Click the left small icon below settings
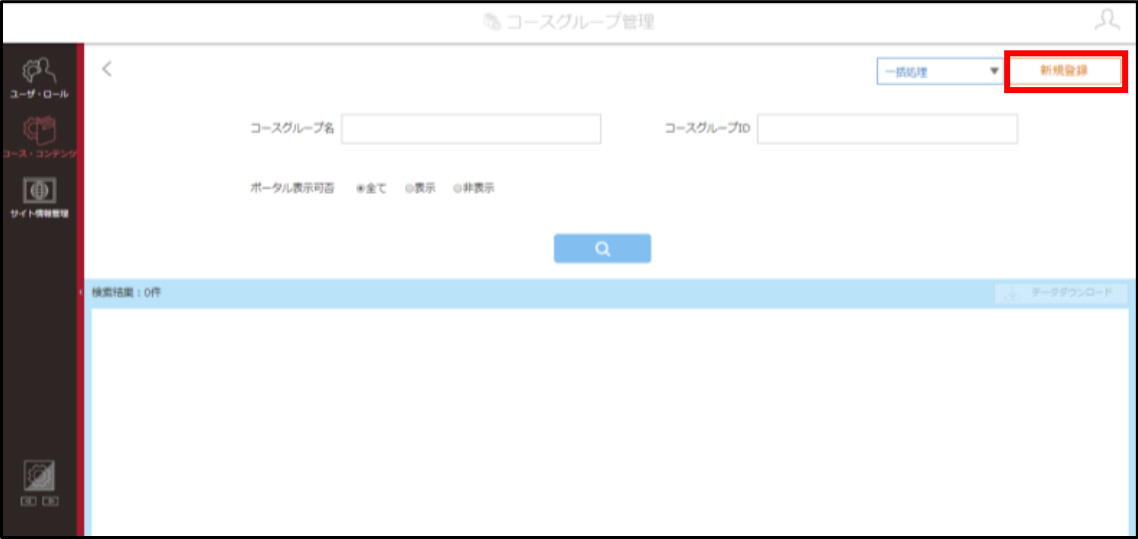The height and width of the screenshot is (539, 1138). tap(28, 501)
